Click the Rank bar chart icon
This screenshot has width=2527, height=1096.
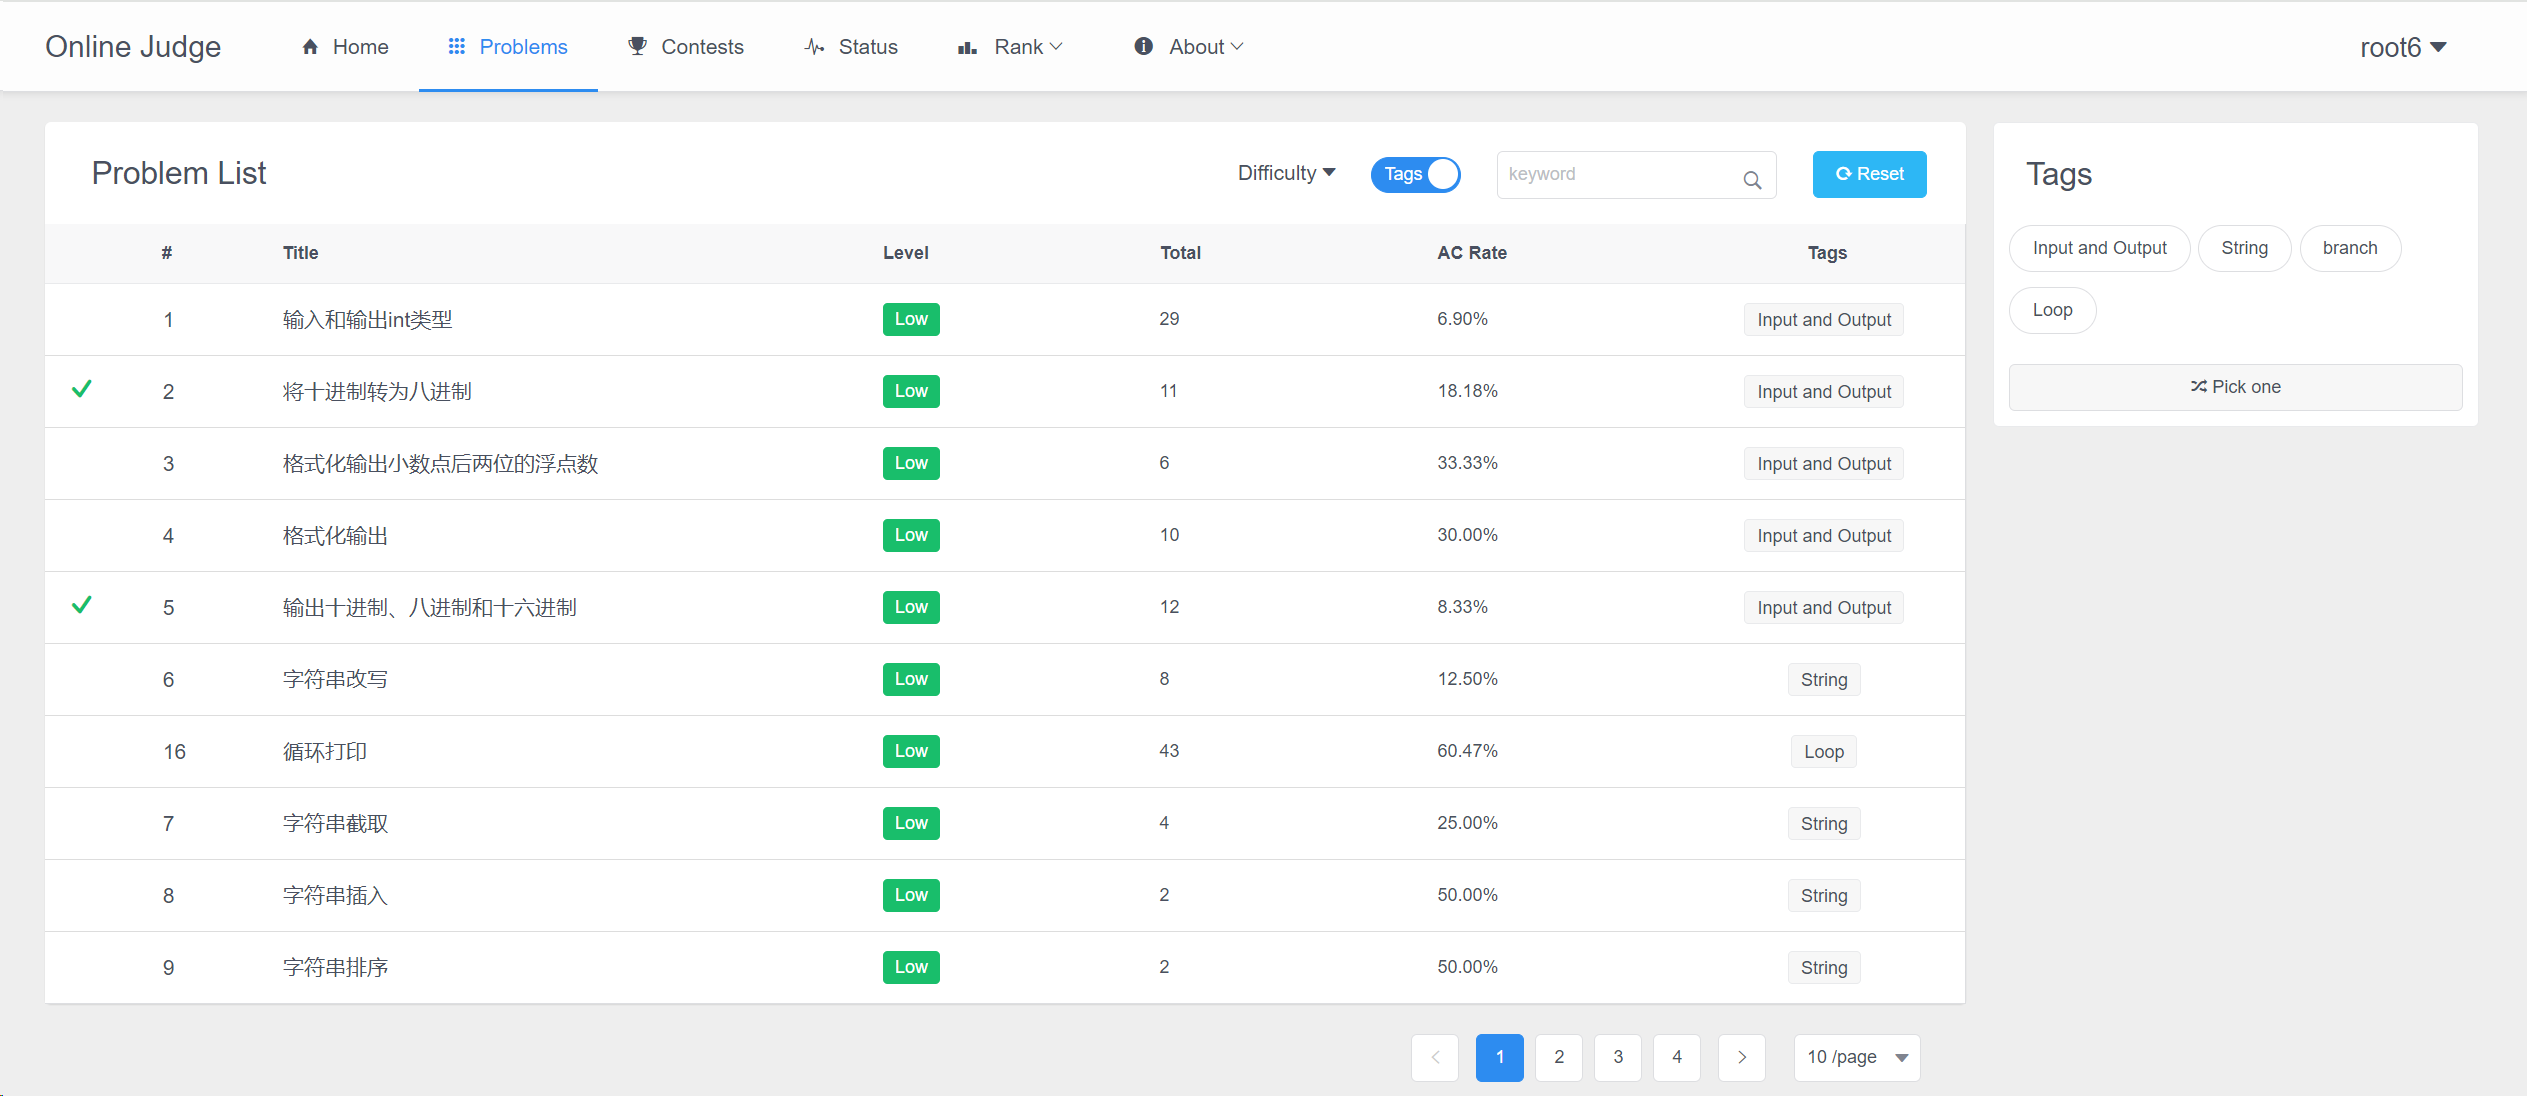pos(967,47)
